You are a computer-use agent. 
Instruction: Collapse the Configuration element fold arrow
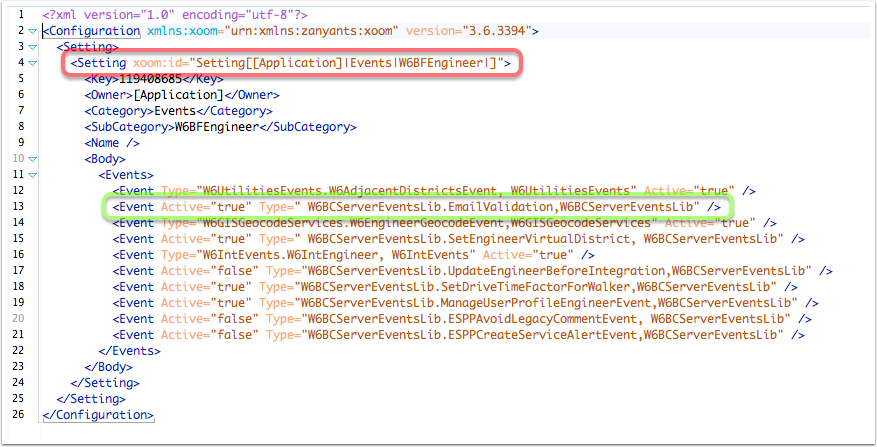tap(33, 31)
